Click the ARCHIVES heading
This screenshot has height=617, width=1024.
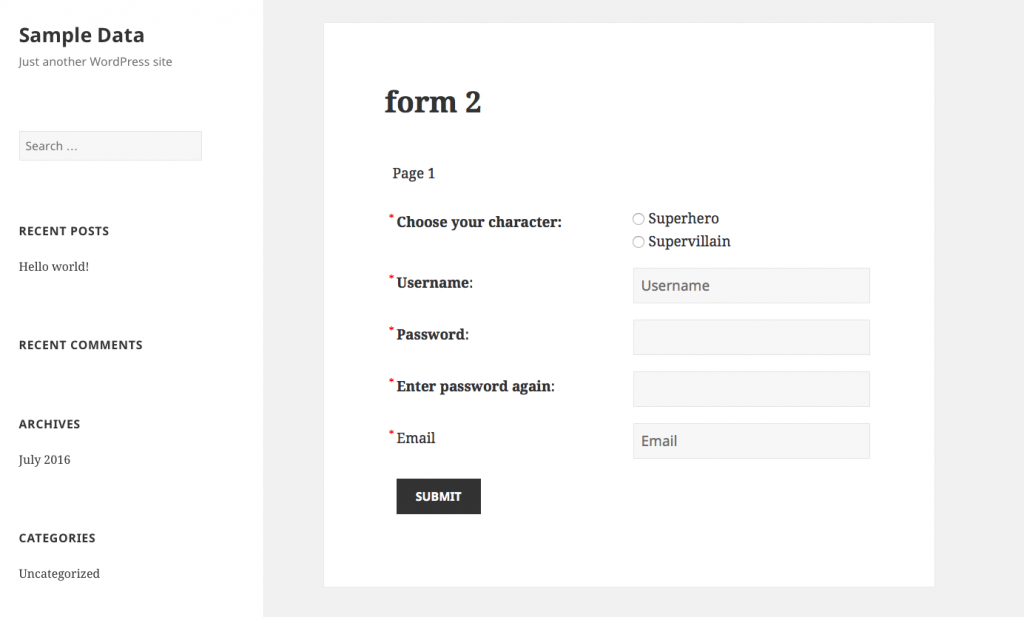point(49,423)
